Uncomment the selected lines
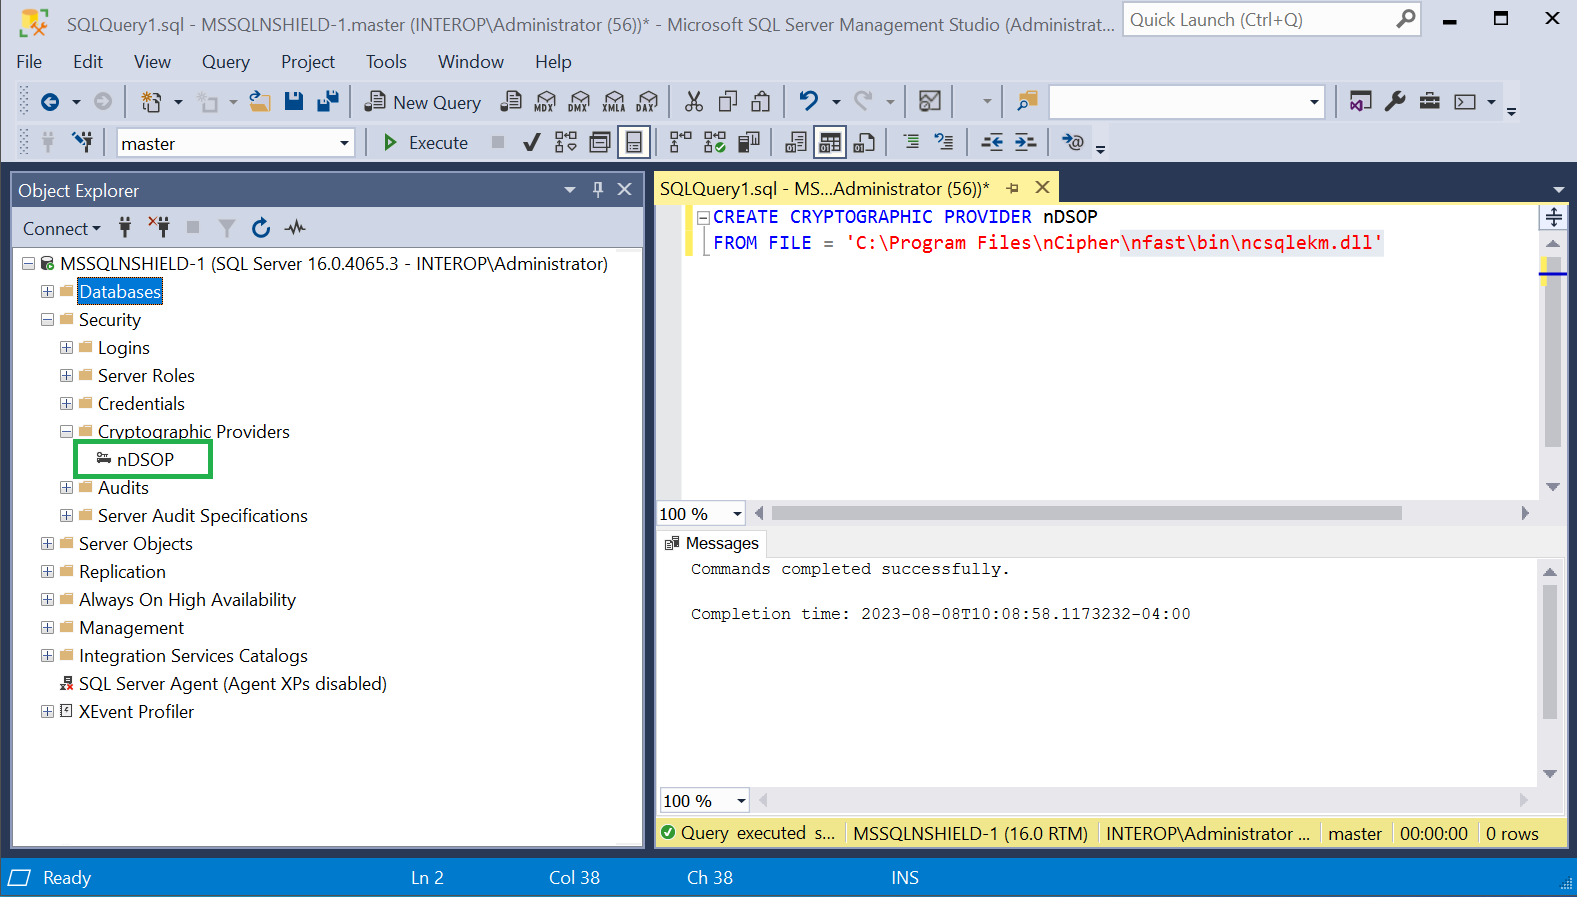Image resolution: width=1577 pixels, height=897 pixels. click(x=944, y=142)
